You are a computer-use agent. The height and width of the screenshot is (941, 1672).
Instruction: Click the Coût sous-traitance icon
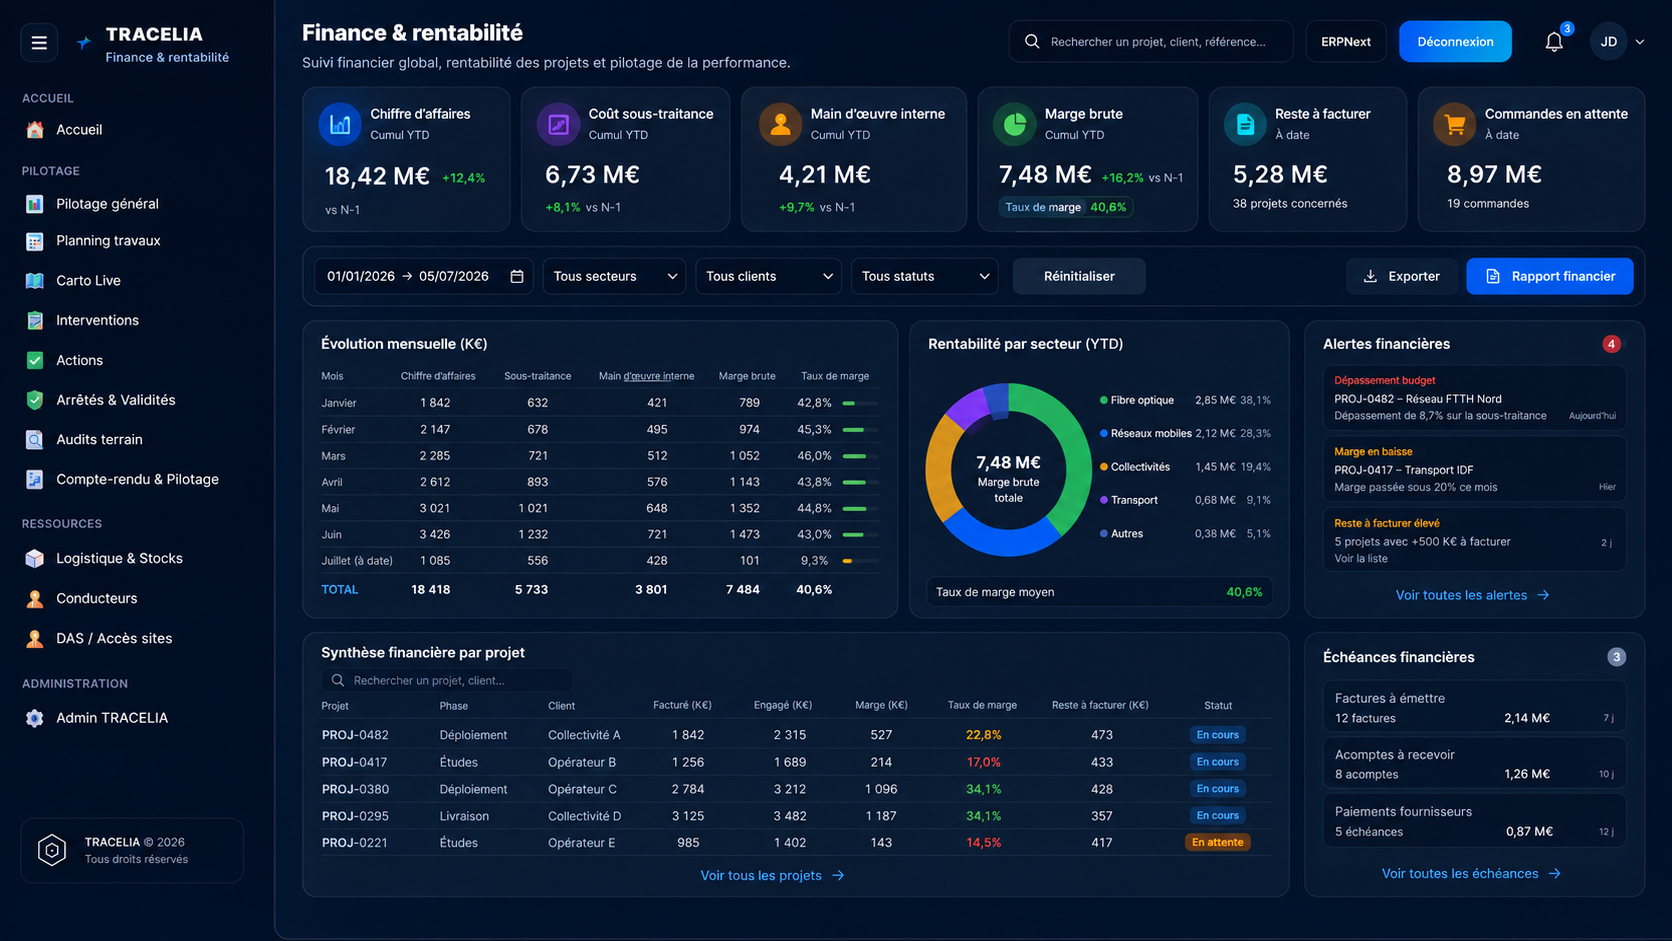point(558,124)
